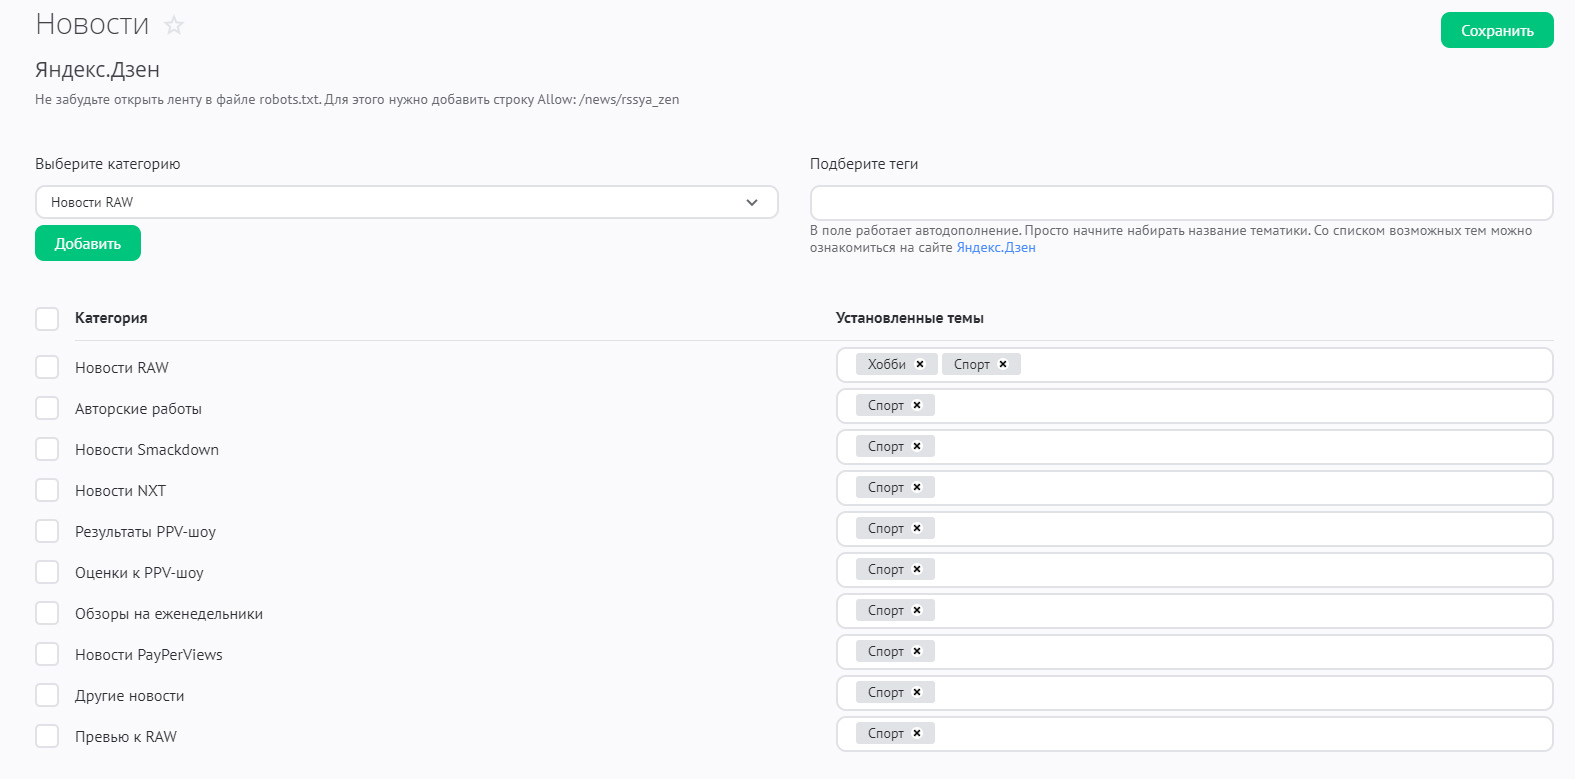Click the tags field of Новости NXT row
Viewport: 1575px width, 779px height.
(x=1194, y=488)
